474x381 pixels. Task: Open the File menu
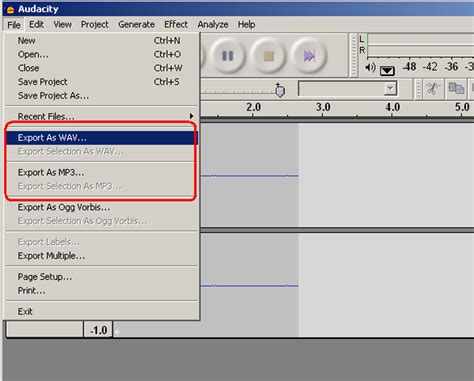pyautogui.click(x=14, y=25)
